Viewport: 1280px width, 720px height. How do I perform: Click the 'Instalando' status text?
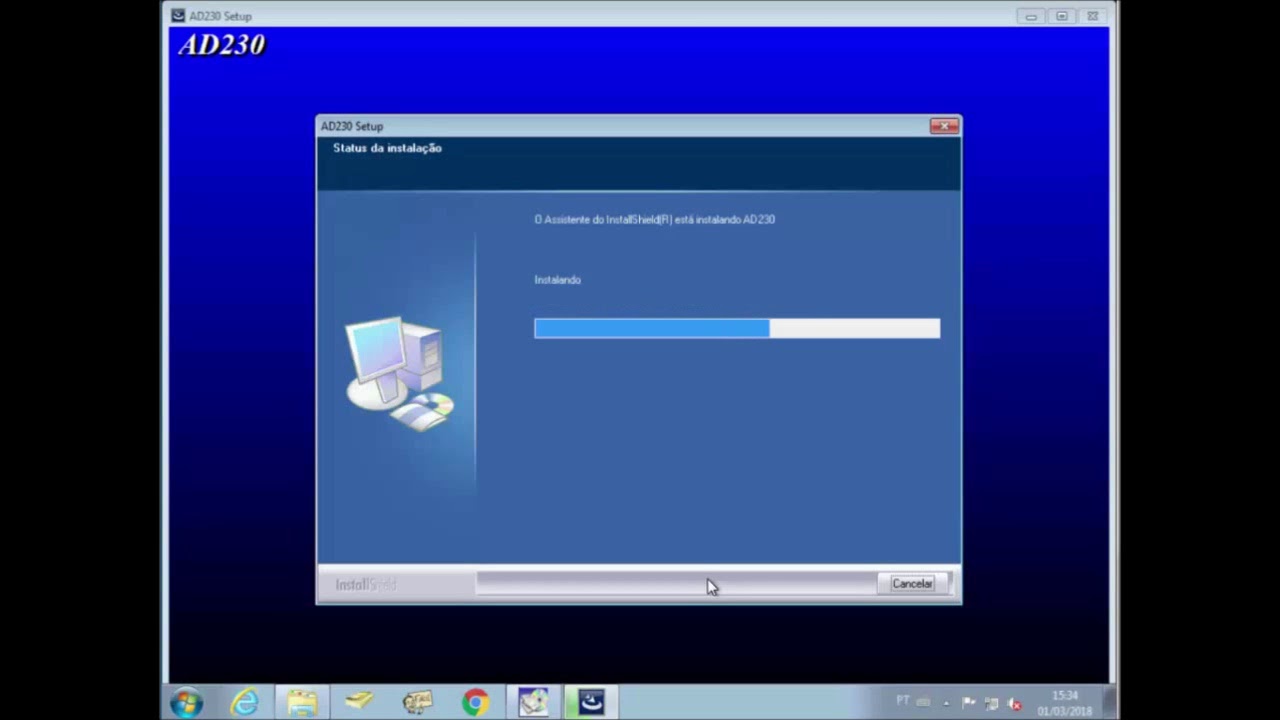[x=557, y=280]
